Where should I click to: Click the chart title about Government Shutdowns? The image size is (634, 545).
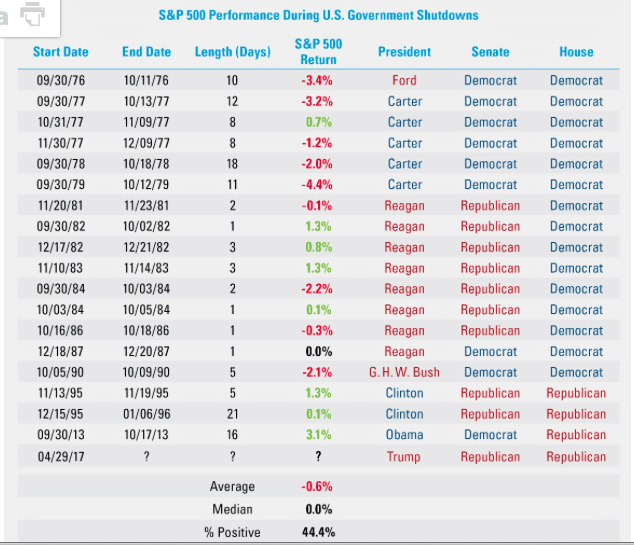[x=318, y=16]
